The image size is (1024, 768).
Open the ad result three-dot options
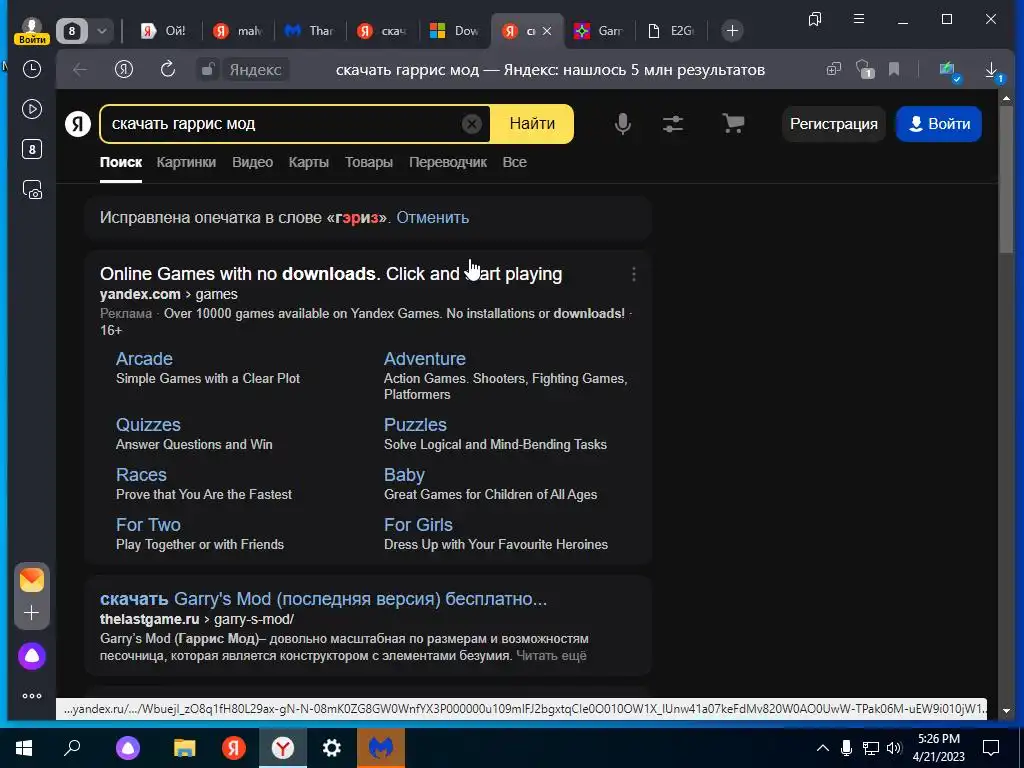coord(633,274)
